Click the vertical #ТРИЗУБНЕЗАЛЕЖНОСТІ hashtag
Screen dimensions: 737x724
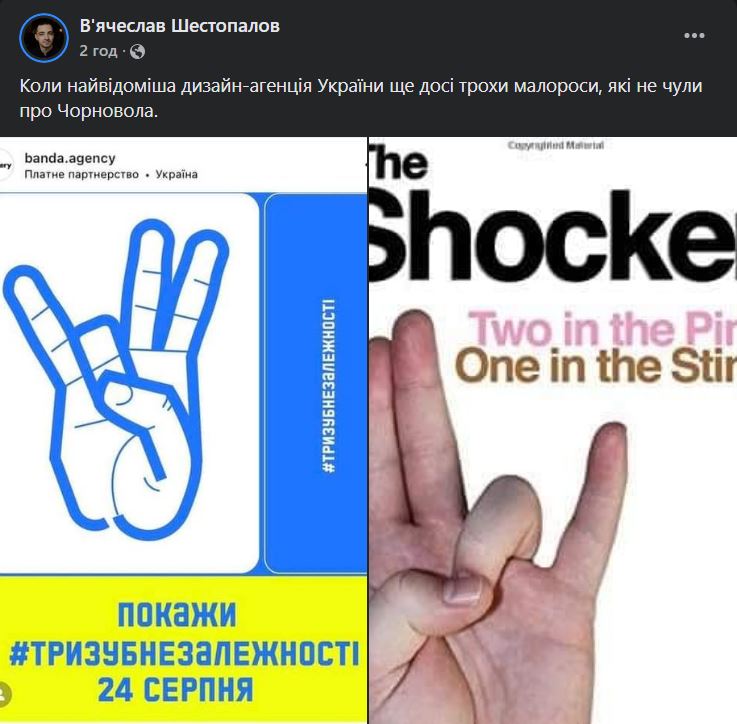tap(329, 385)
